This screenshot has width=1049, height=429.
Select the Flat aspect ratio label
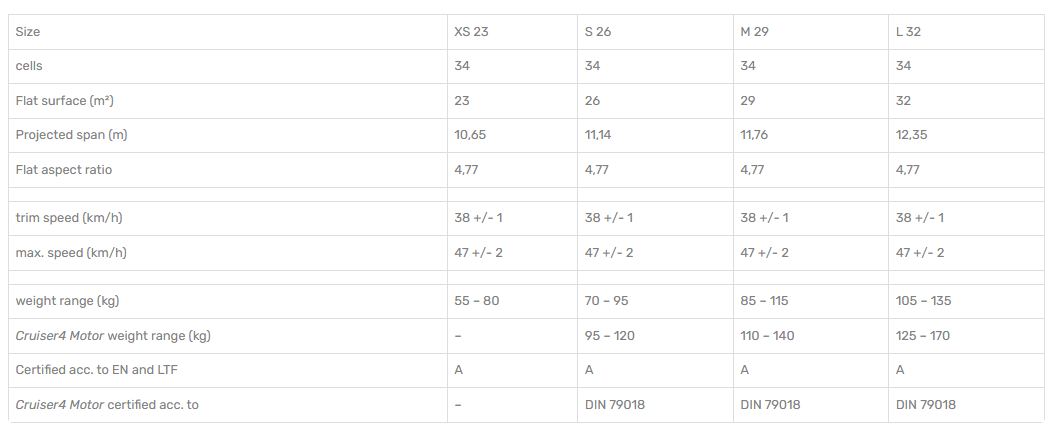pos(64,170)
